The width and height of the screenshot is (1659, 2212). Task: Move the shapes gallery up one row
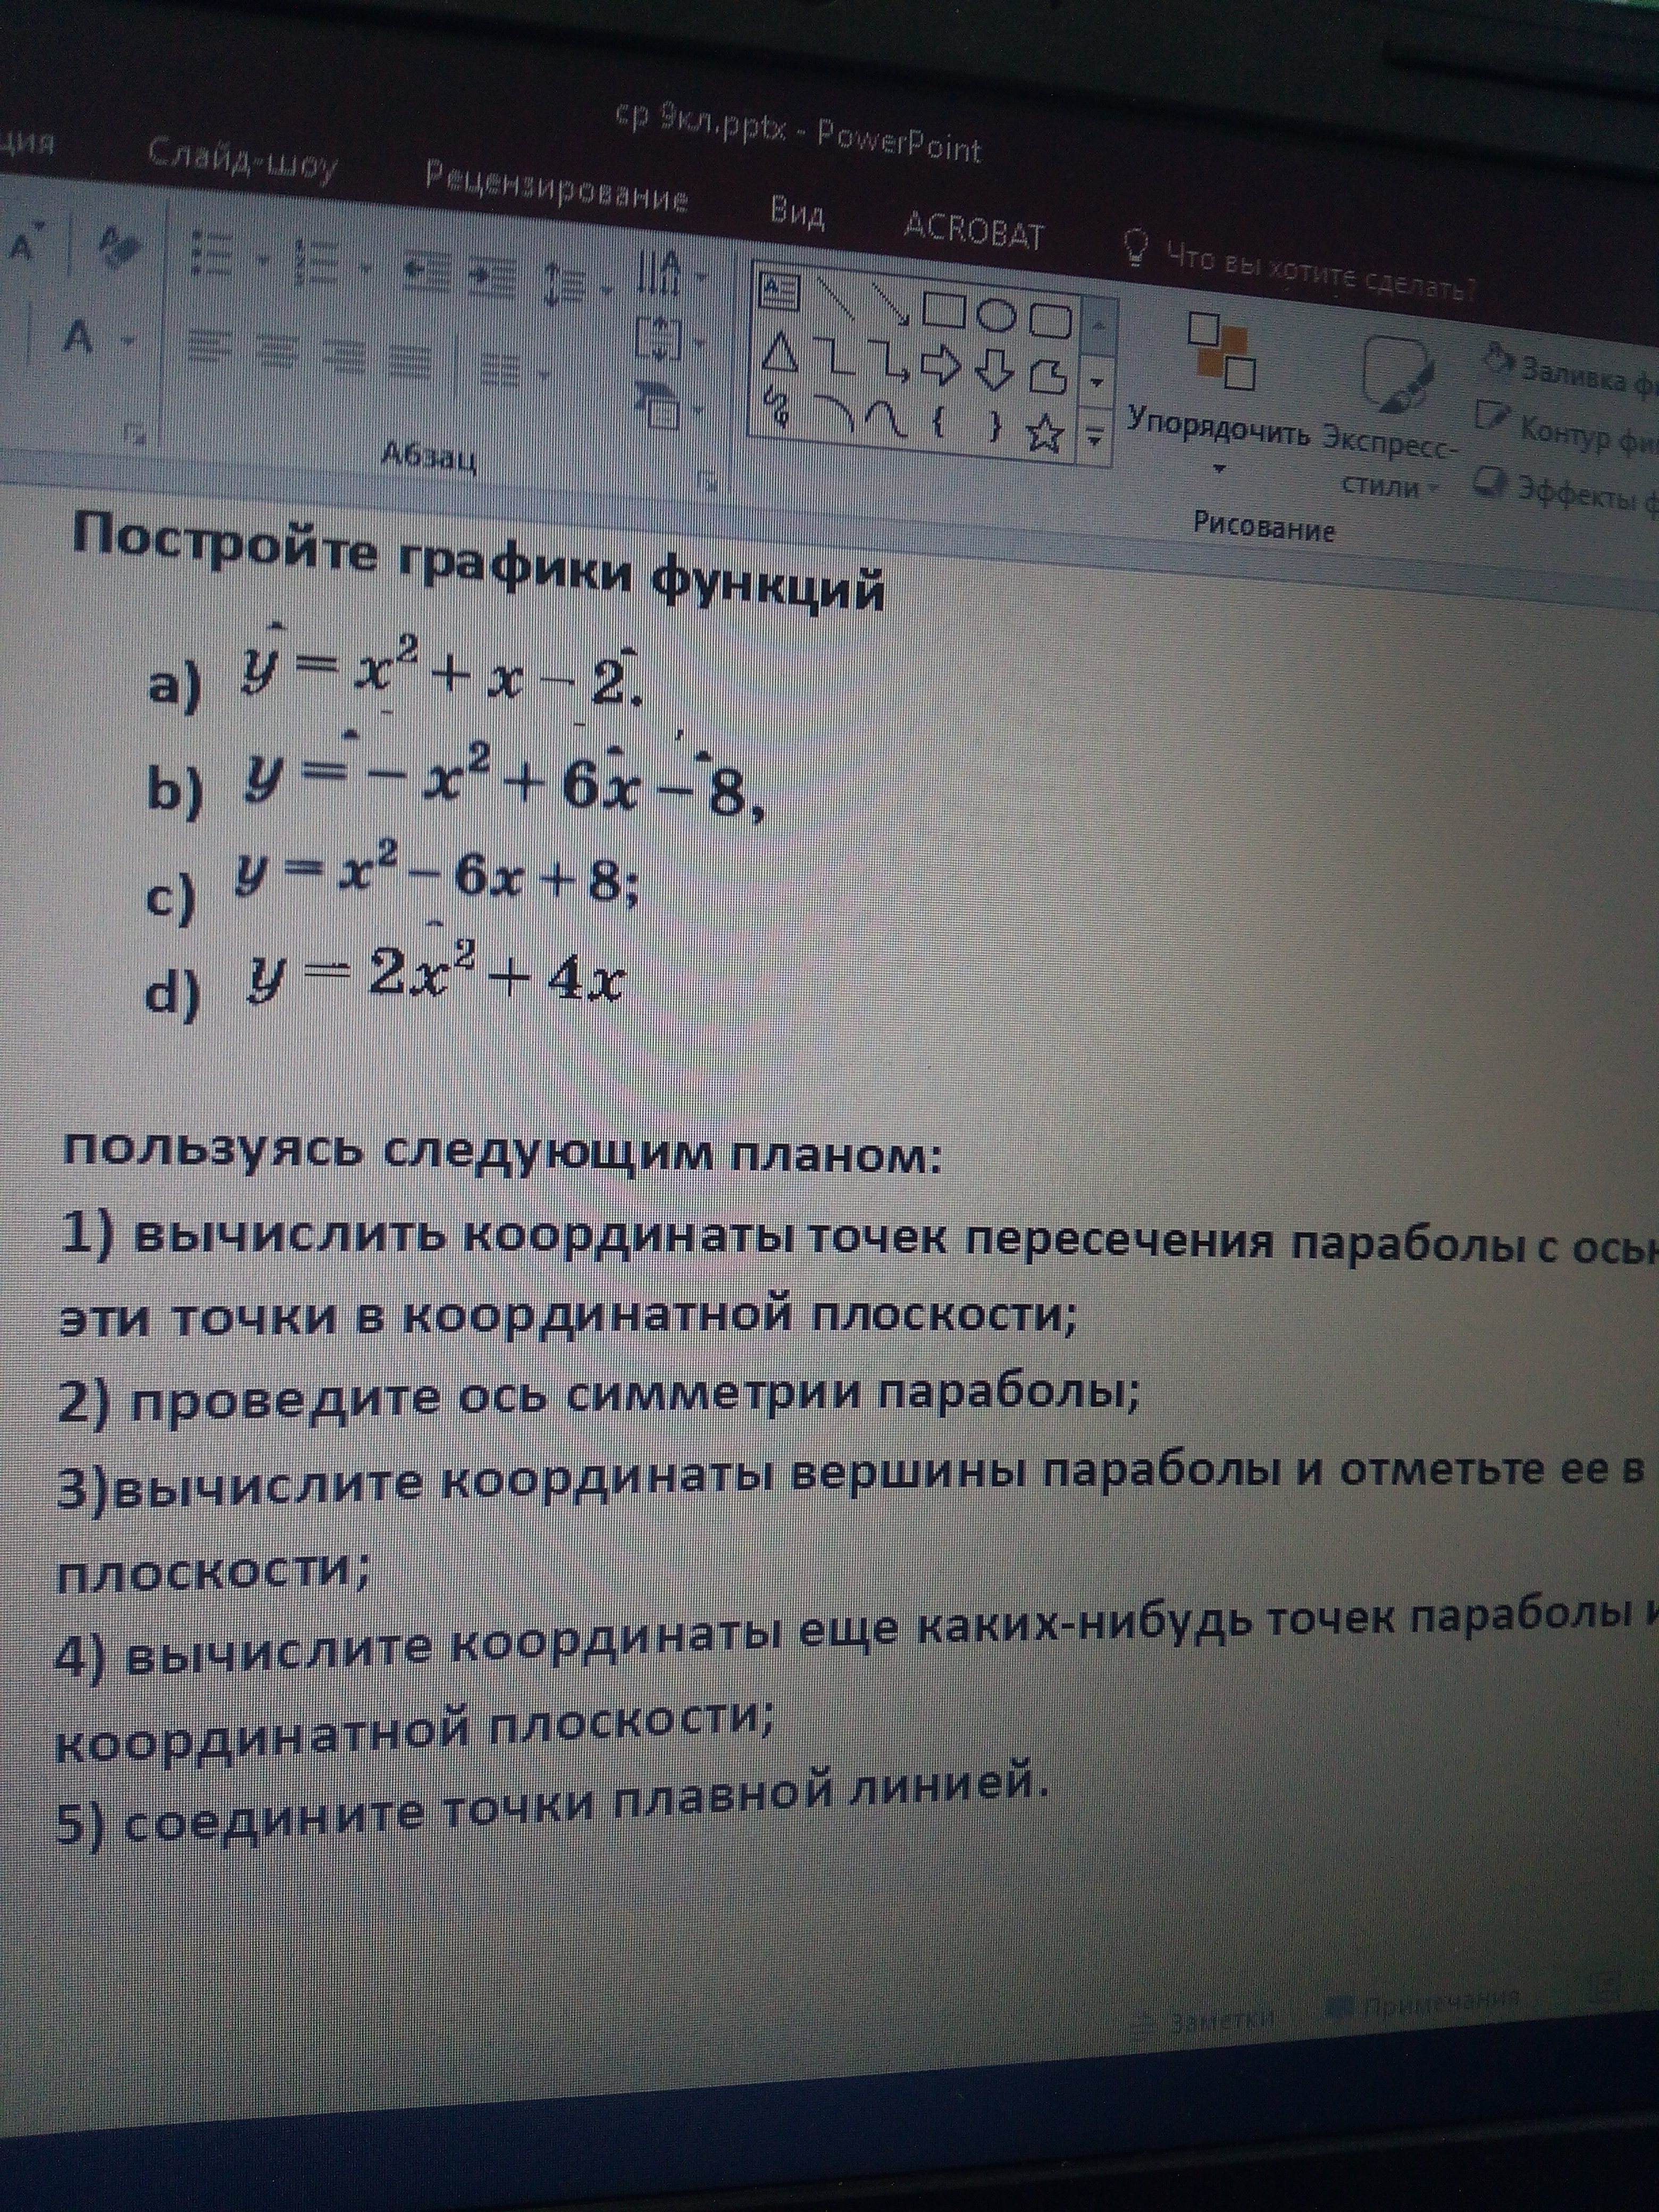pos(1099,325)
